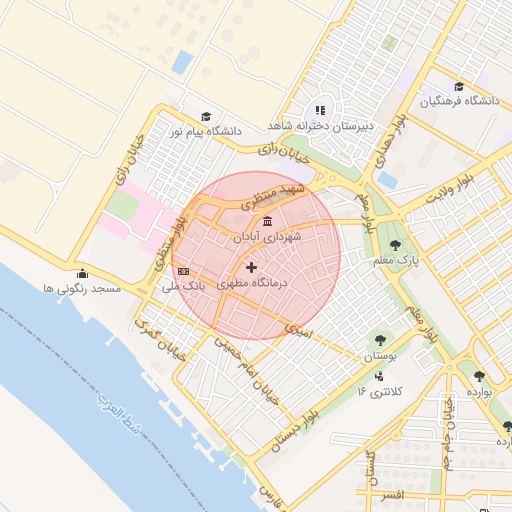Click the Farhangian University graduation cap icon
The height and width of the screenshot is (512, 512).
459,86
